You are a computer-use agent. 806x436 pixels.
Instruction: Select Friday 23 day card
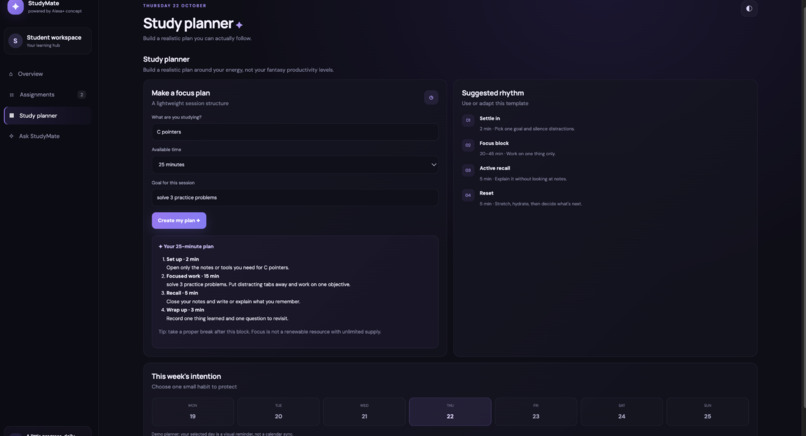point(536,411)
